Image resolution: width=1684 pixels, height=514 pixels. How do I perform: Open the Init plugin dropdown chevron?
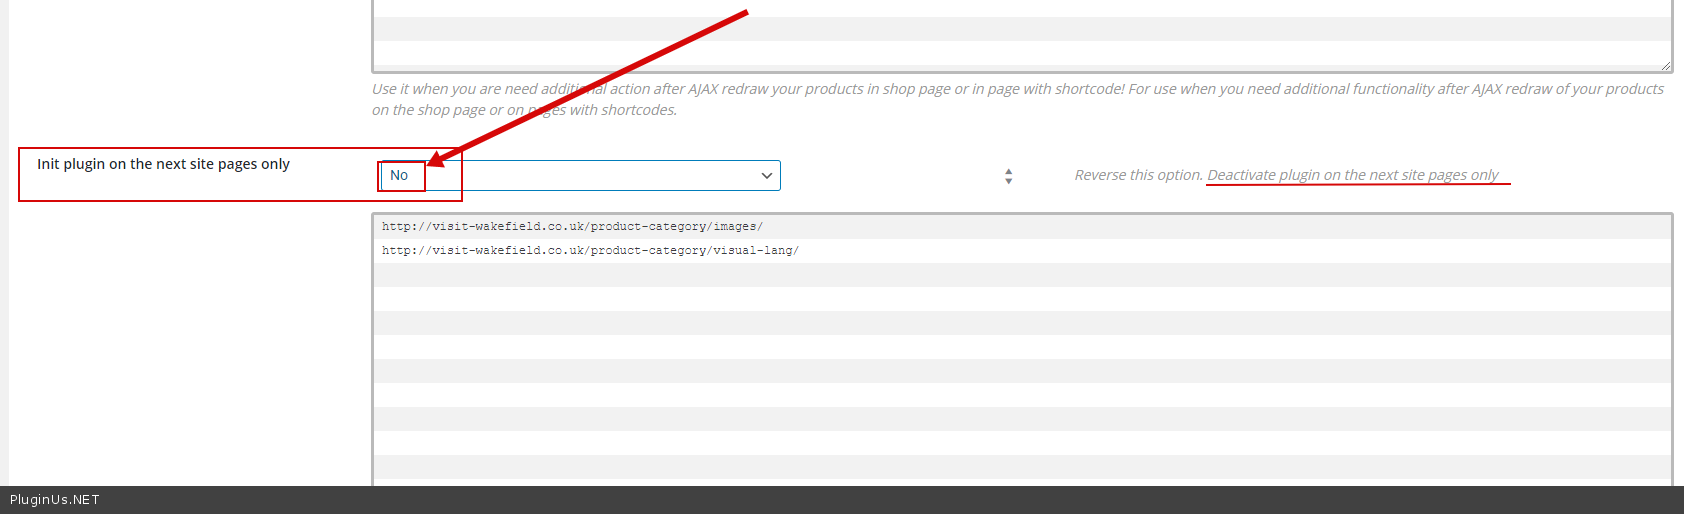766,176
